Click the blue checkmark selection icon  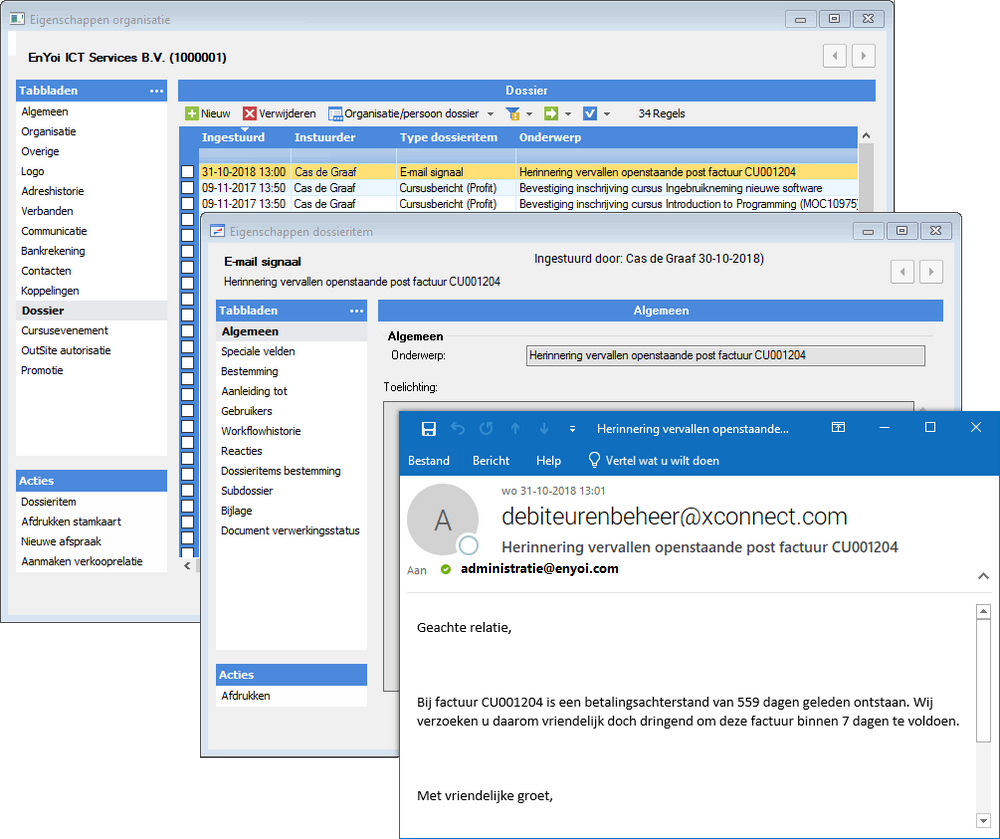[x=591, y=114]
